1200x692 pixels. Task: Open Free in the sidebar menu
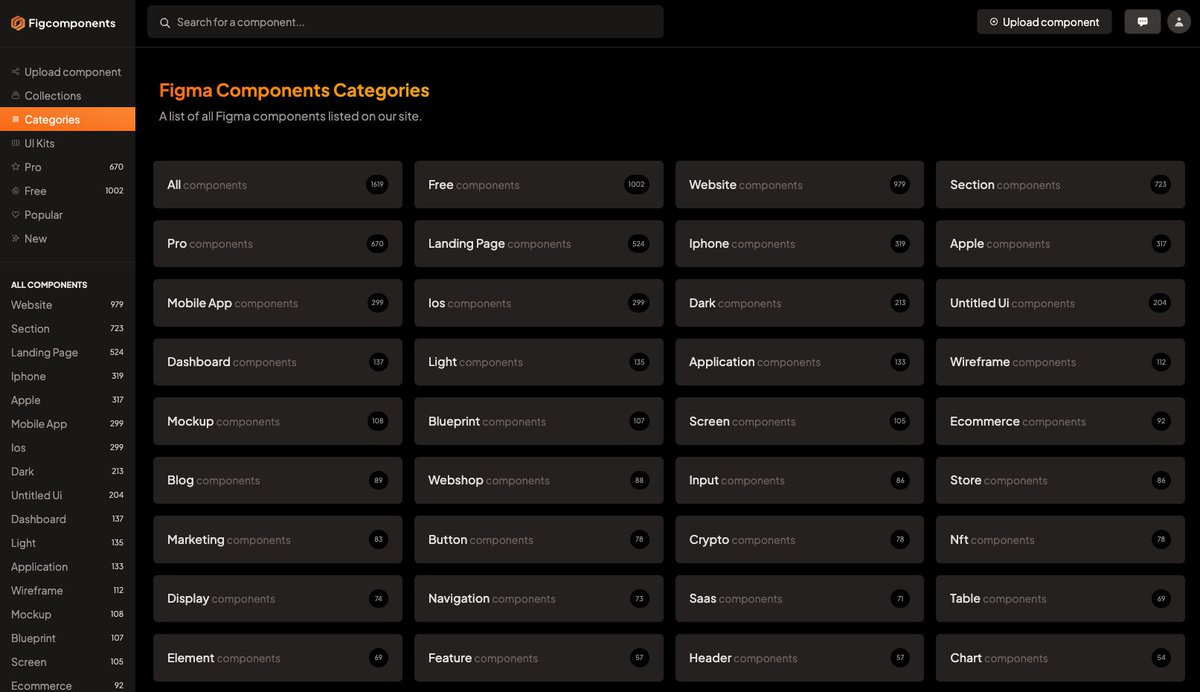[x=35, y=191]
